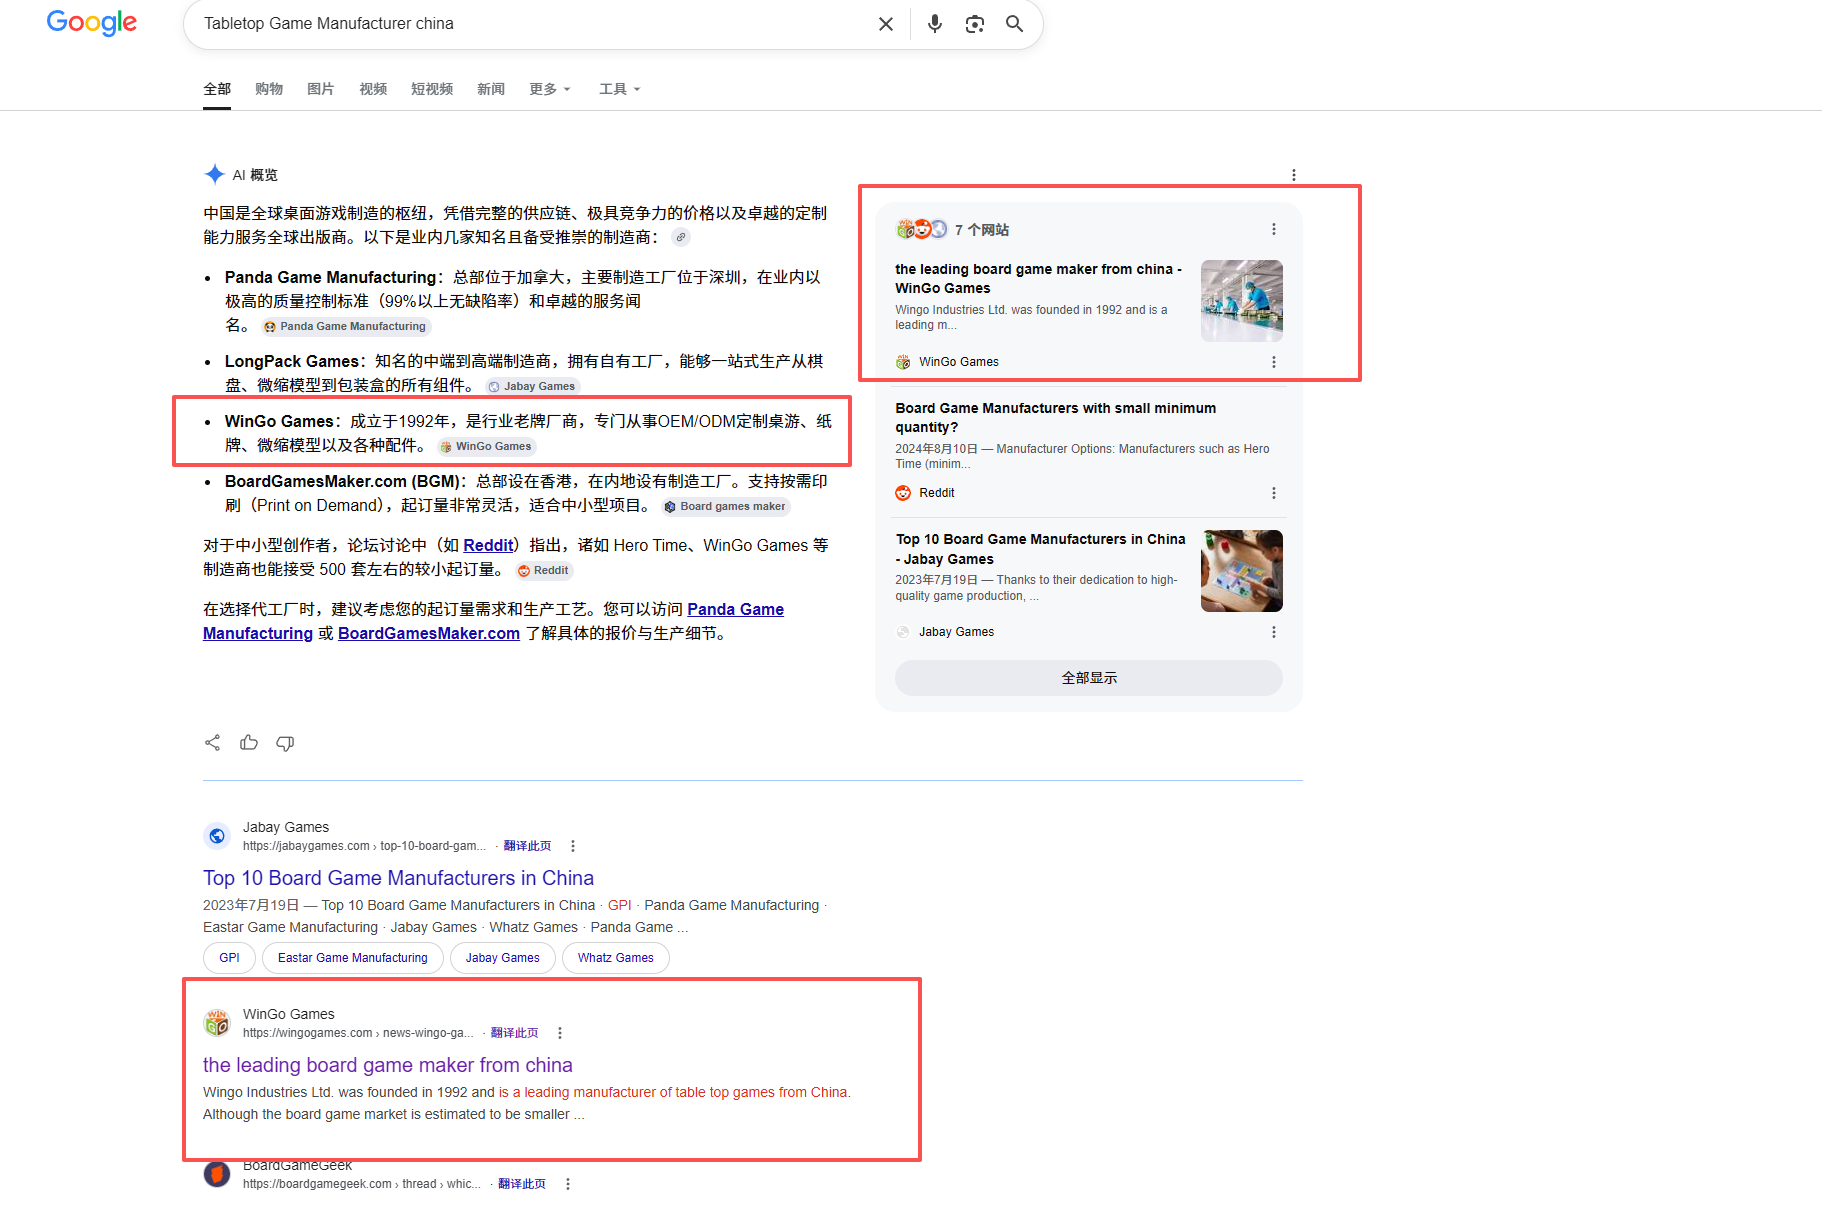Open options for Jabay Games source card
Image resolution: width=1822 pixels, height=1206 pixels.
pyautogui.click(x=1274, y=632)
